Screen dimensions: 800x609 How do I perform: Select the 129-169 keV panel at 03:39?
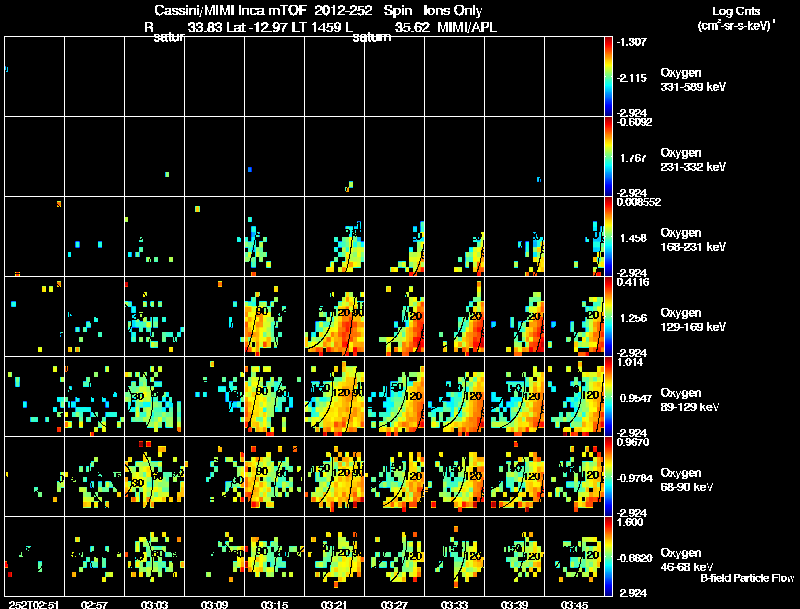coord(514,317)
